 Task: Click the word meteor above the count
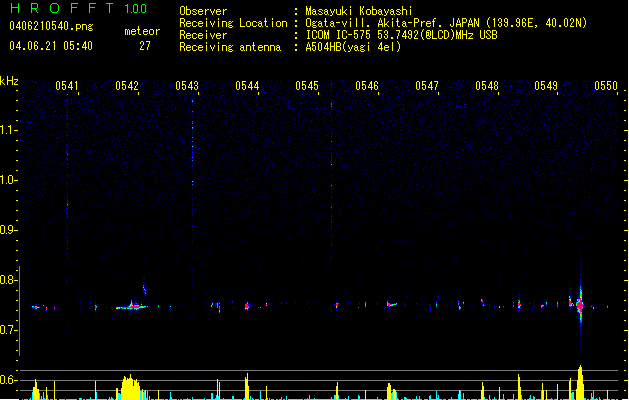click(142, 31)
